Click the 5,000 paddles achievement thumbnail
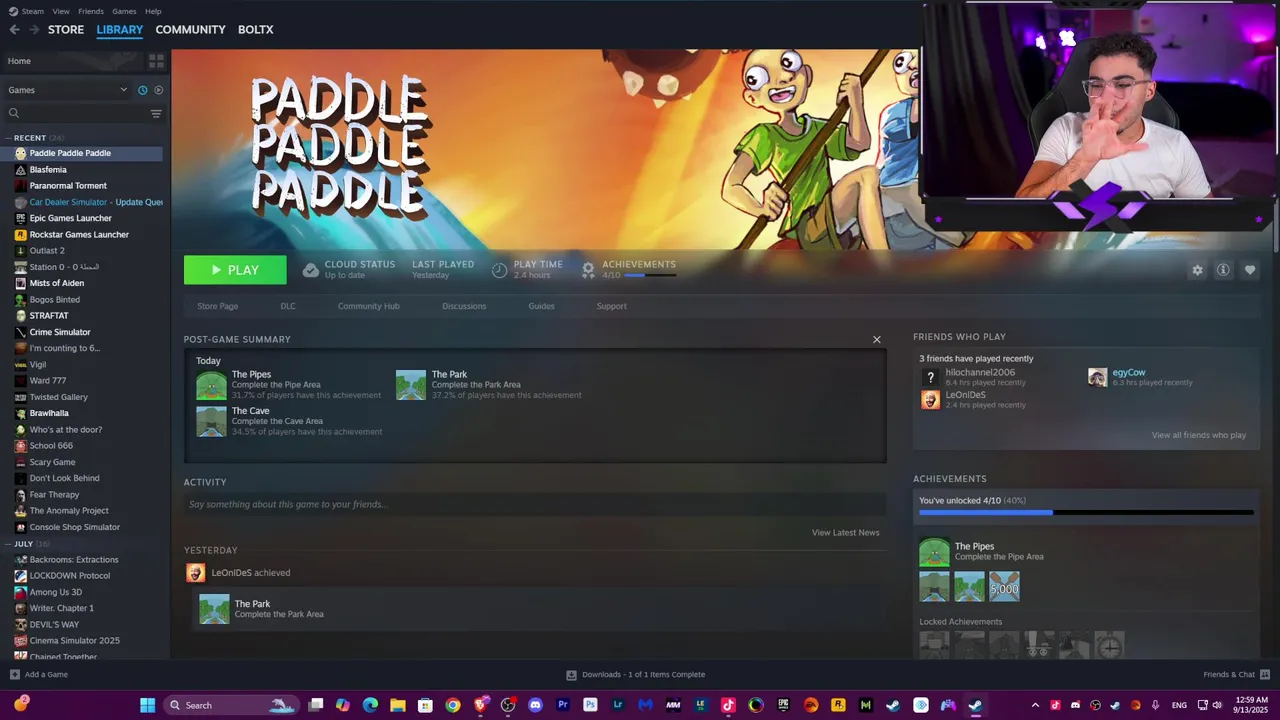 [1004, 587]
